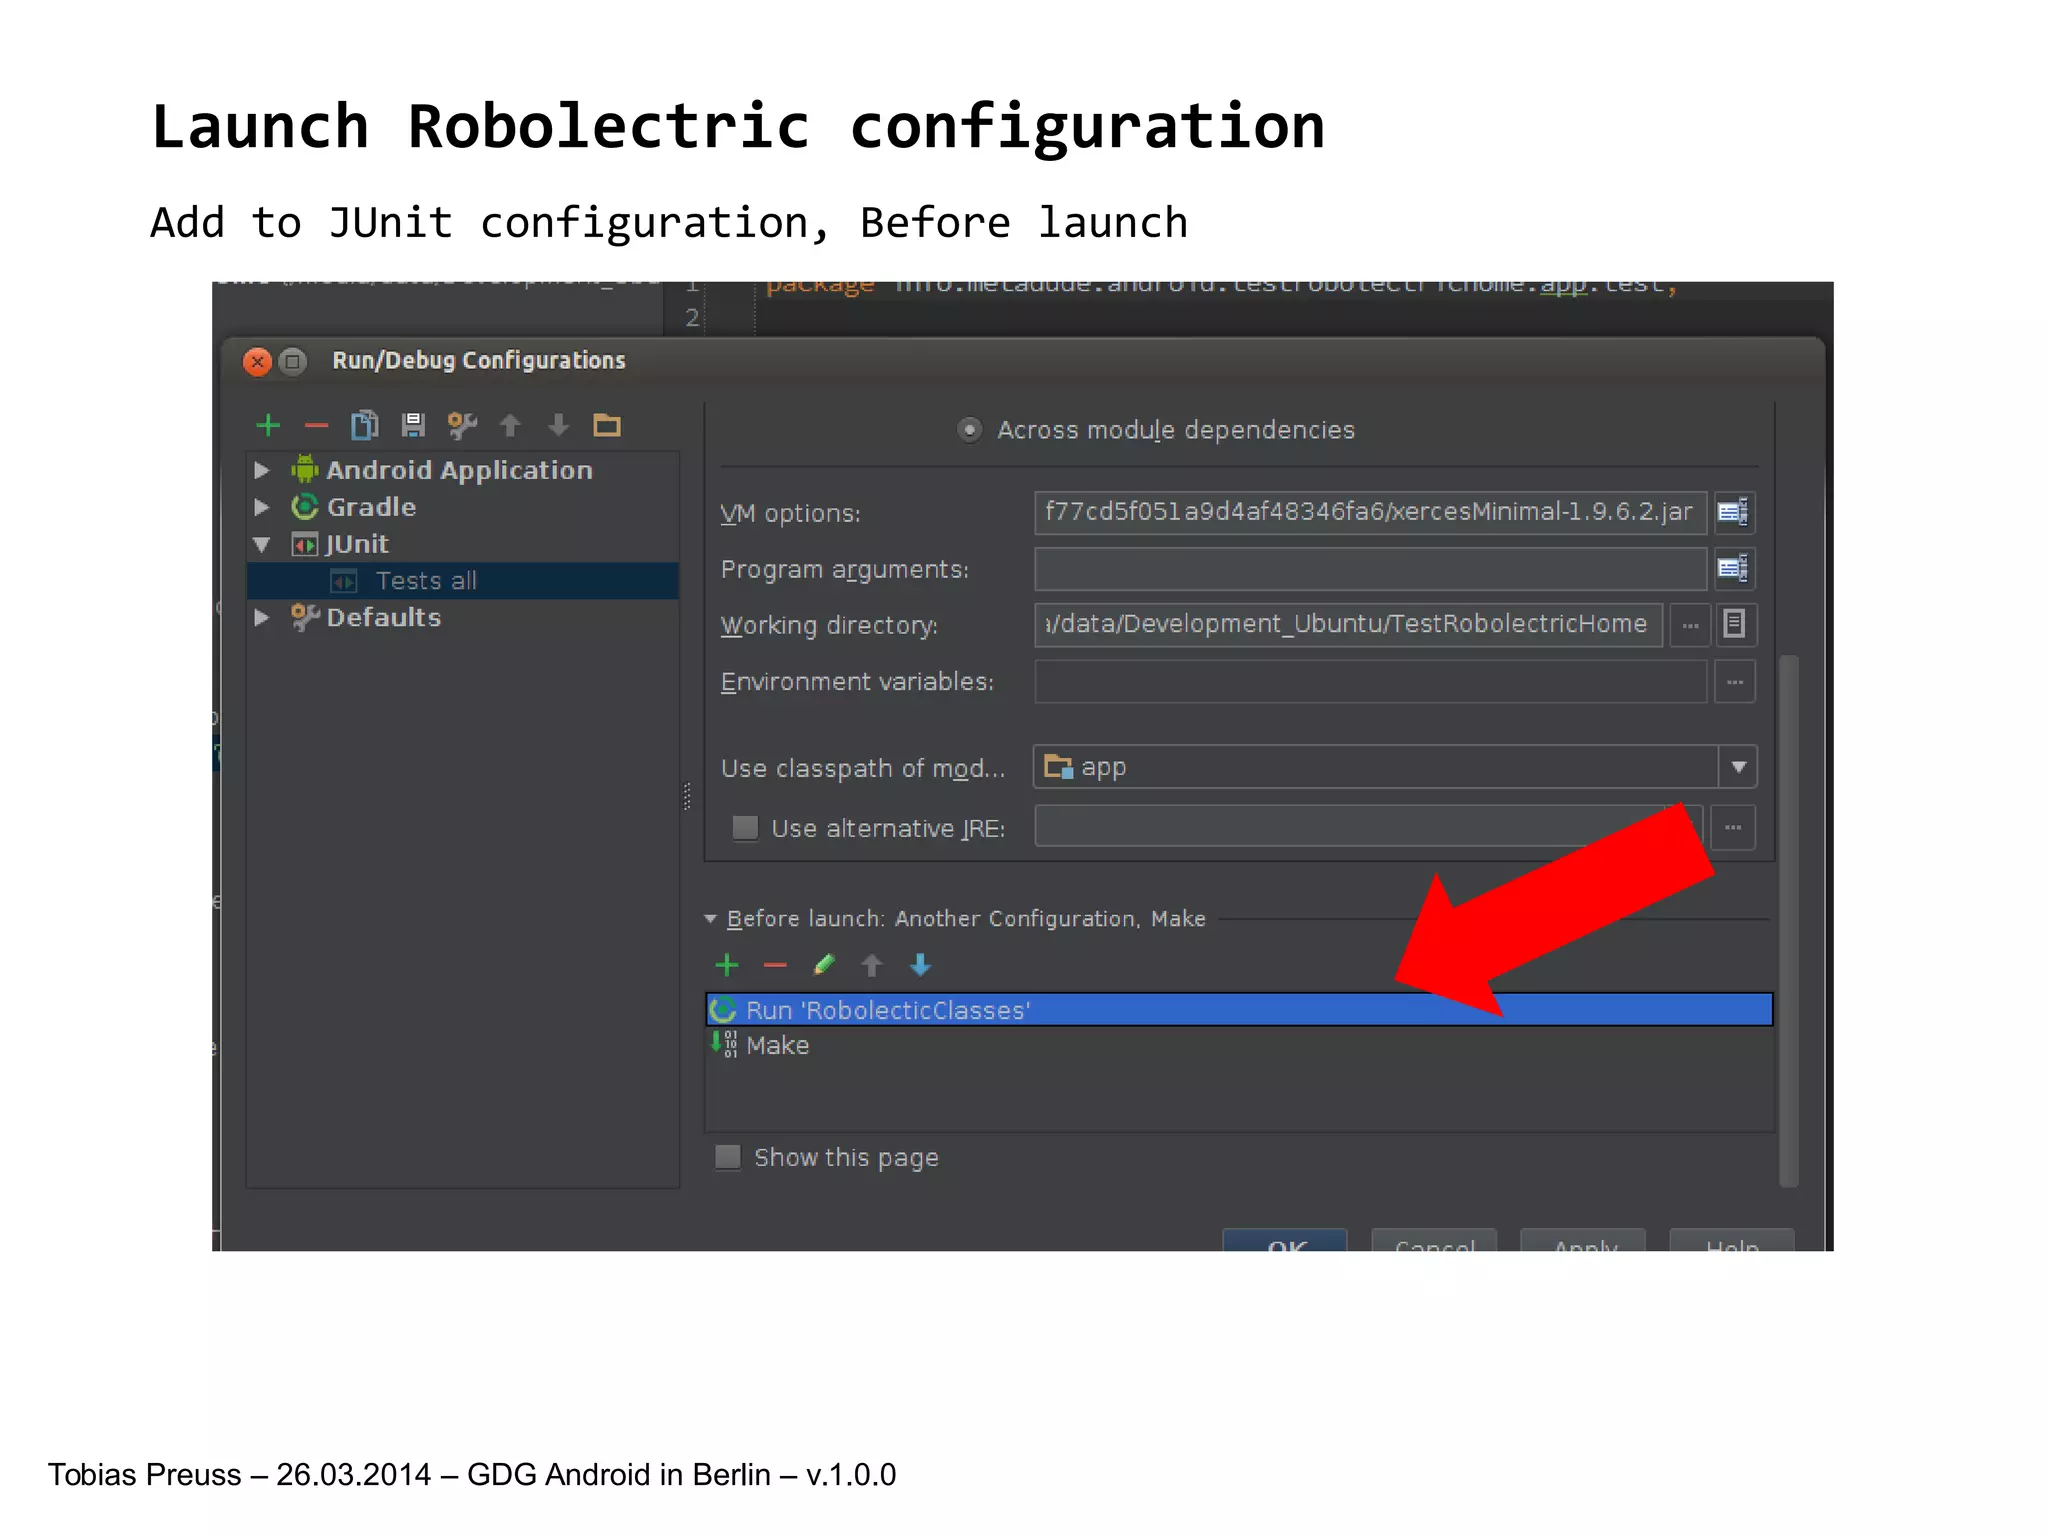Toggle Use alternative JRE checkbox
The width and height of the screenshot is (2048, 1535).
pyautogui.click(x=745, y=828)
